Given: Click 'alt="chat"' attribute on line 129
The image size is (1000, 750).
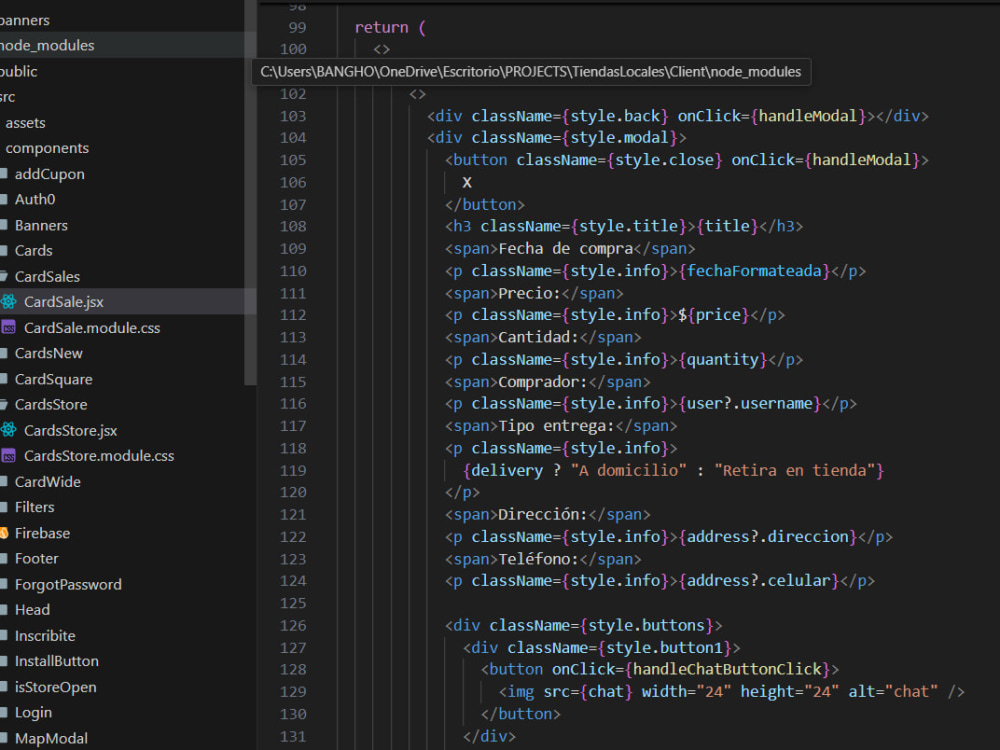Looking at the screenshot, I should pyautogui.click(x=893, y=692).
